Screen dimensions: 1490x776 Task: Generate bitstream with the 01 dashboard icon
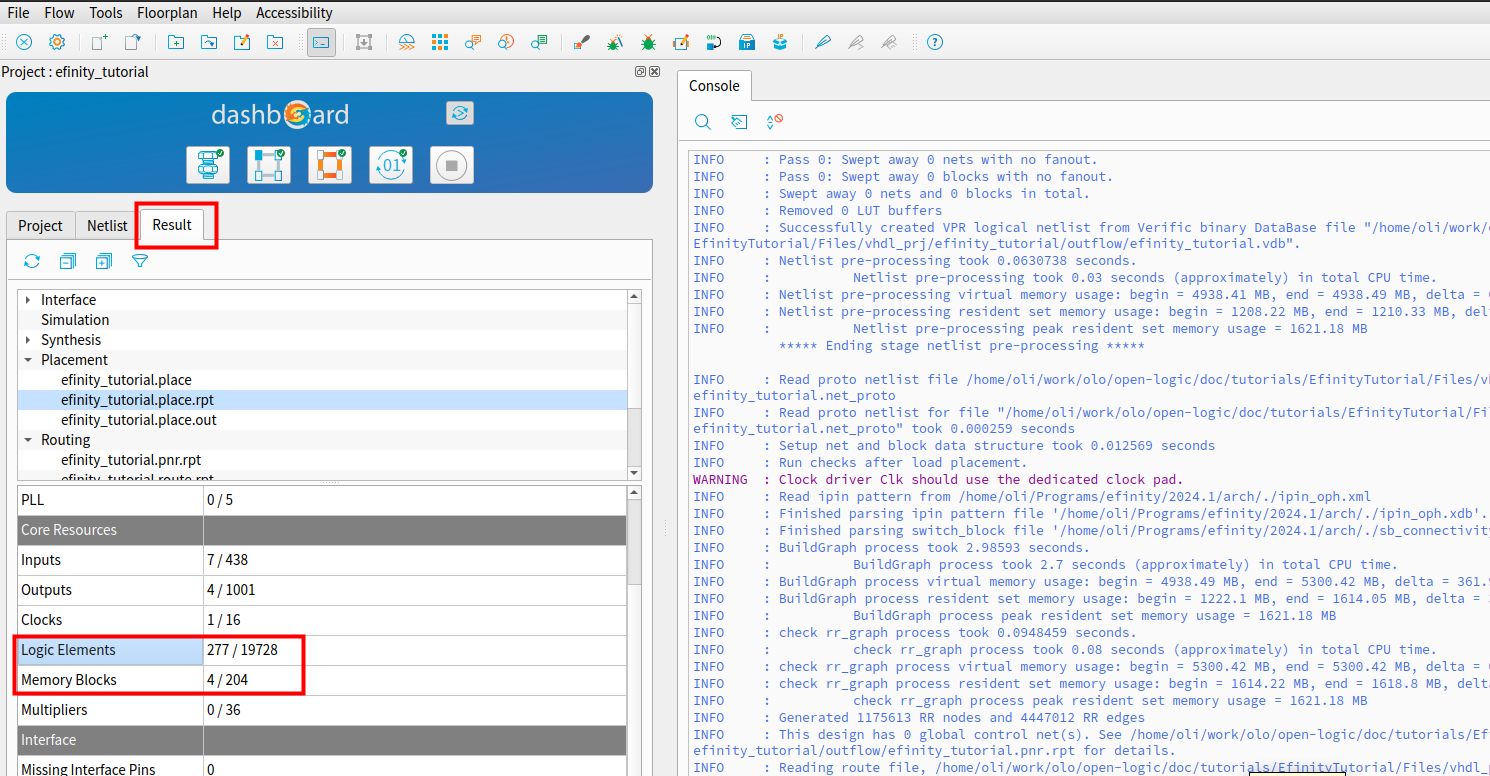click(x=391, y=165)
